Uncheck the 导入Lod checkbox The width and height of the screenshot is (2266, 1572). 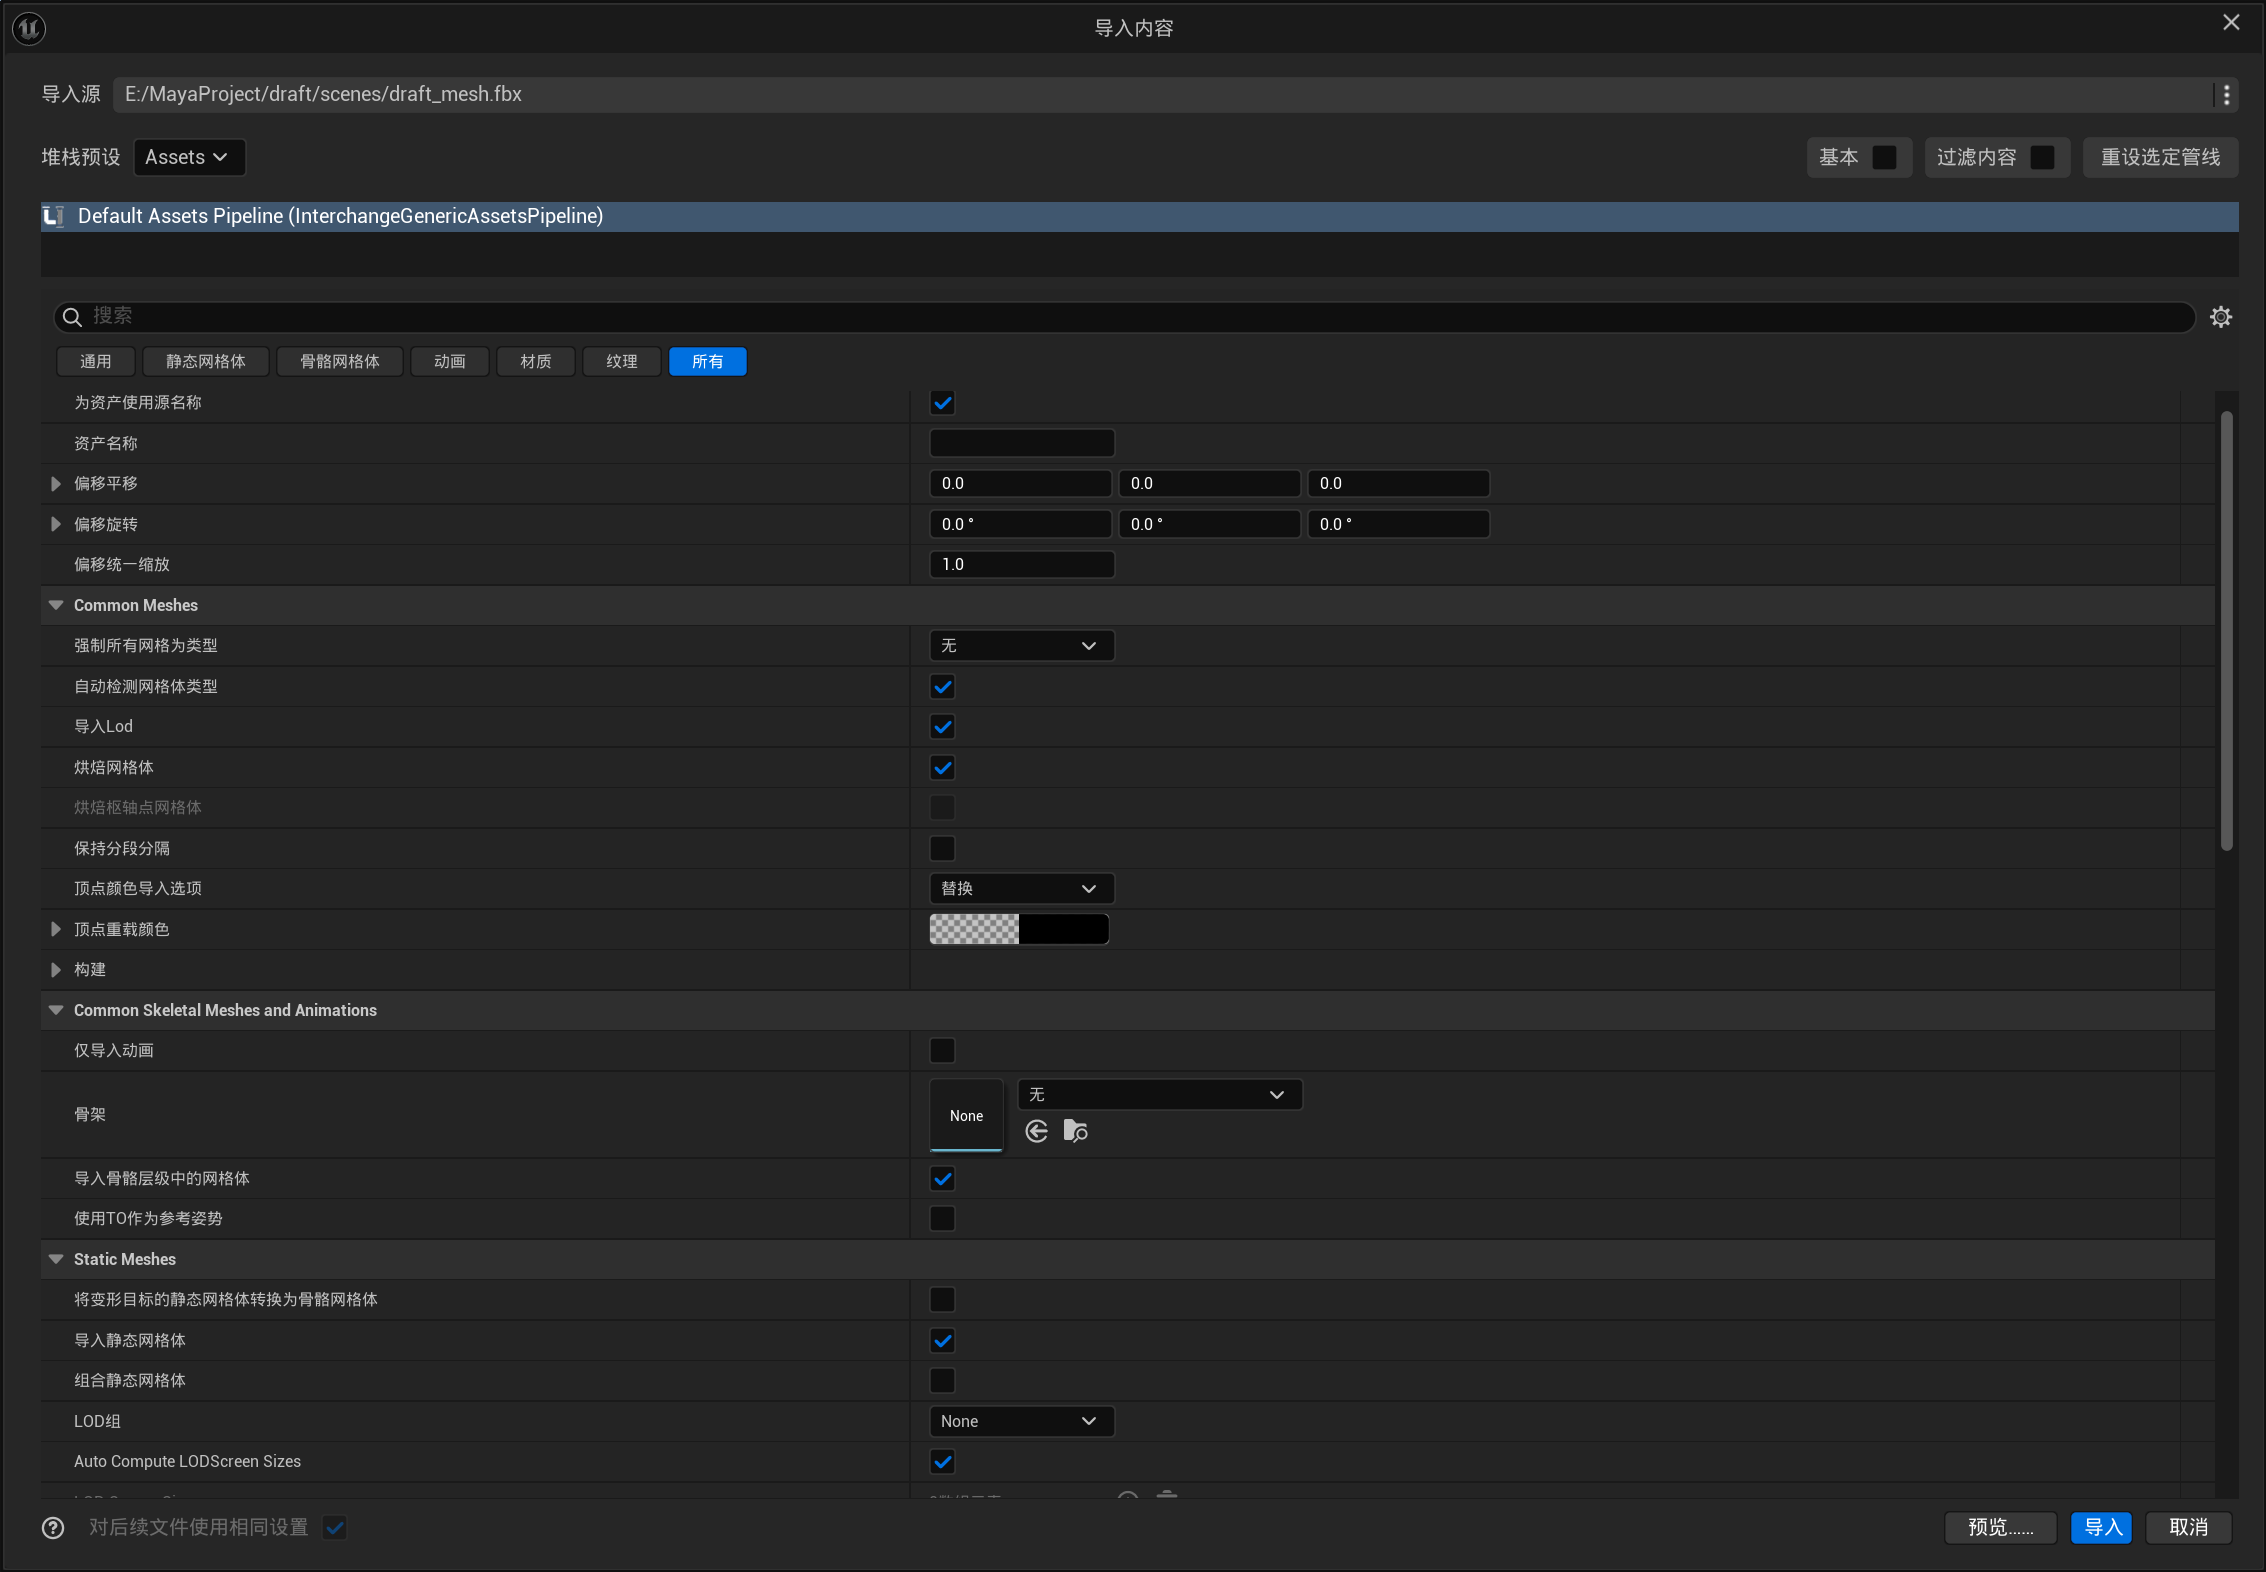[942, 727]
